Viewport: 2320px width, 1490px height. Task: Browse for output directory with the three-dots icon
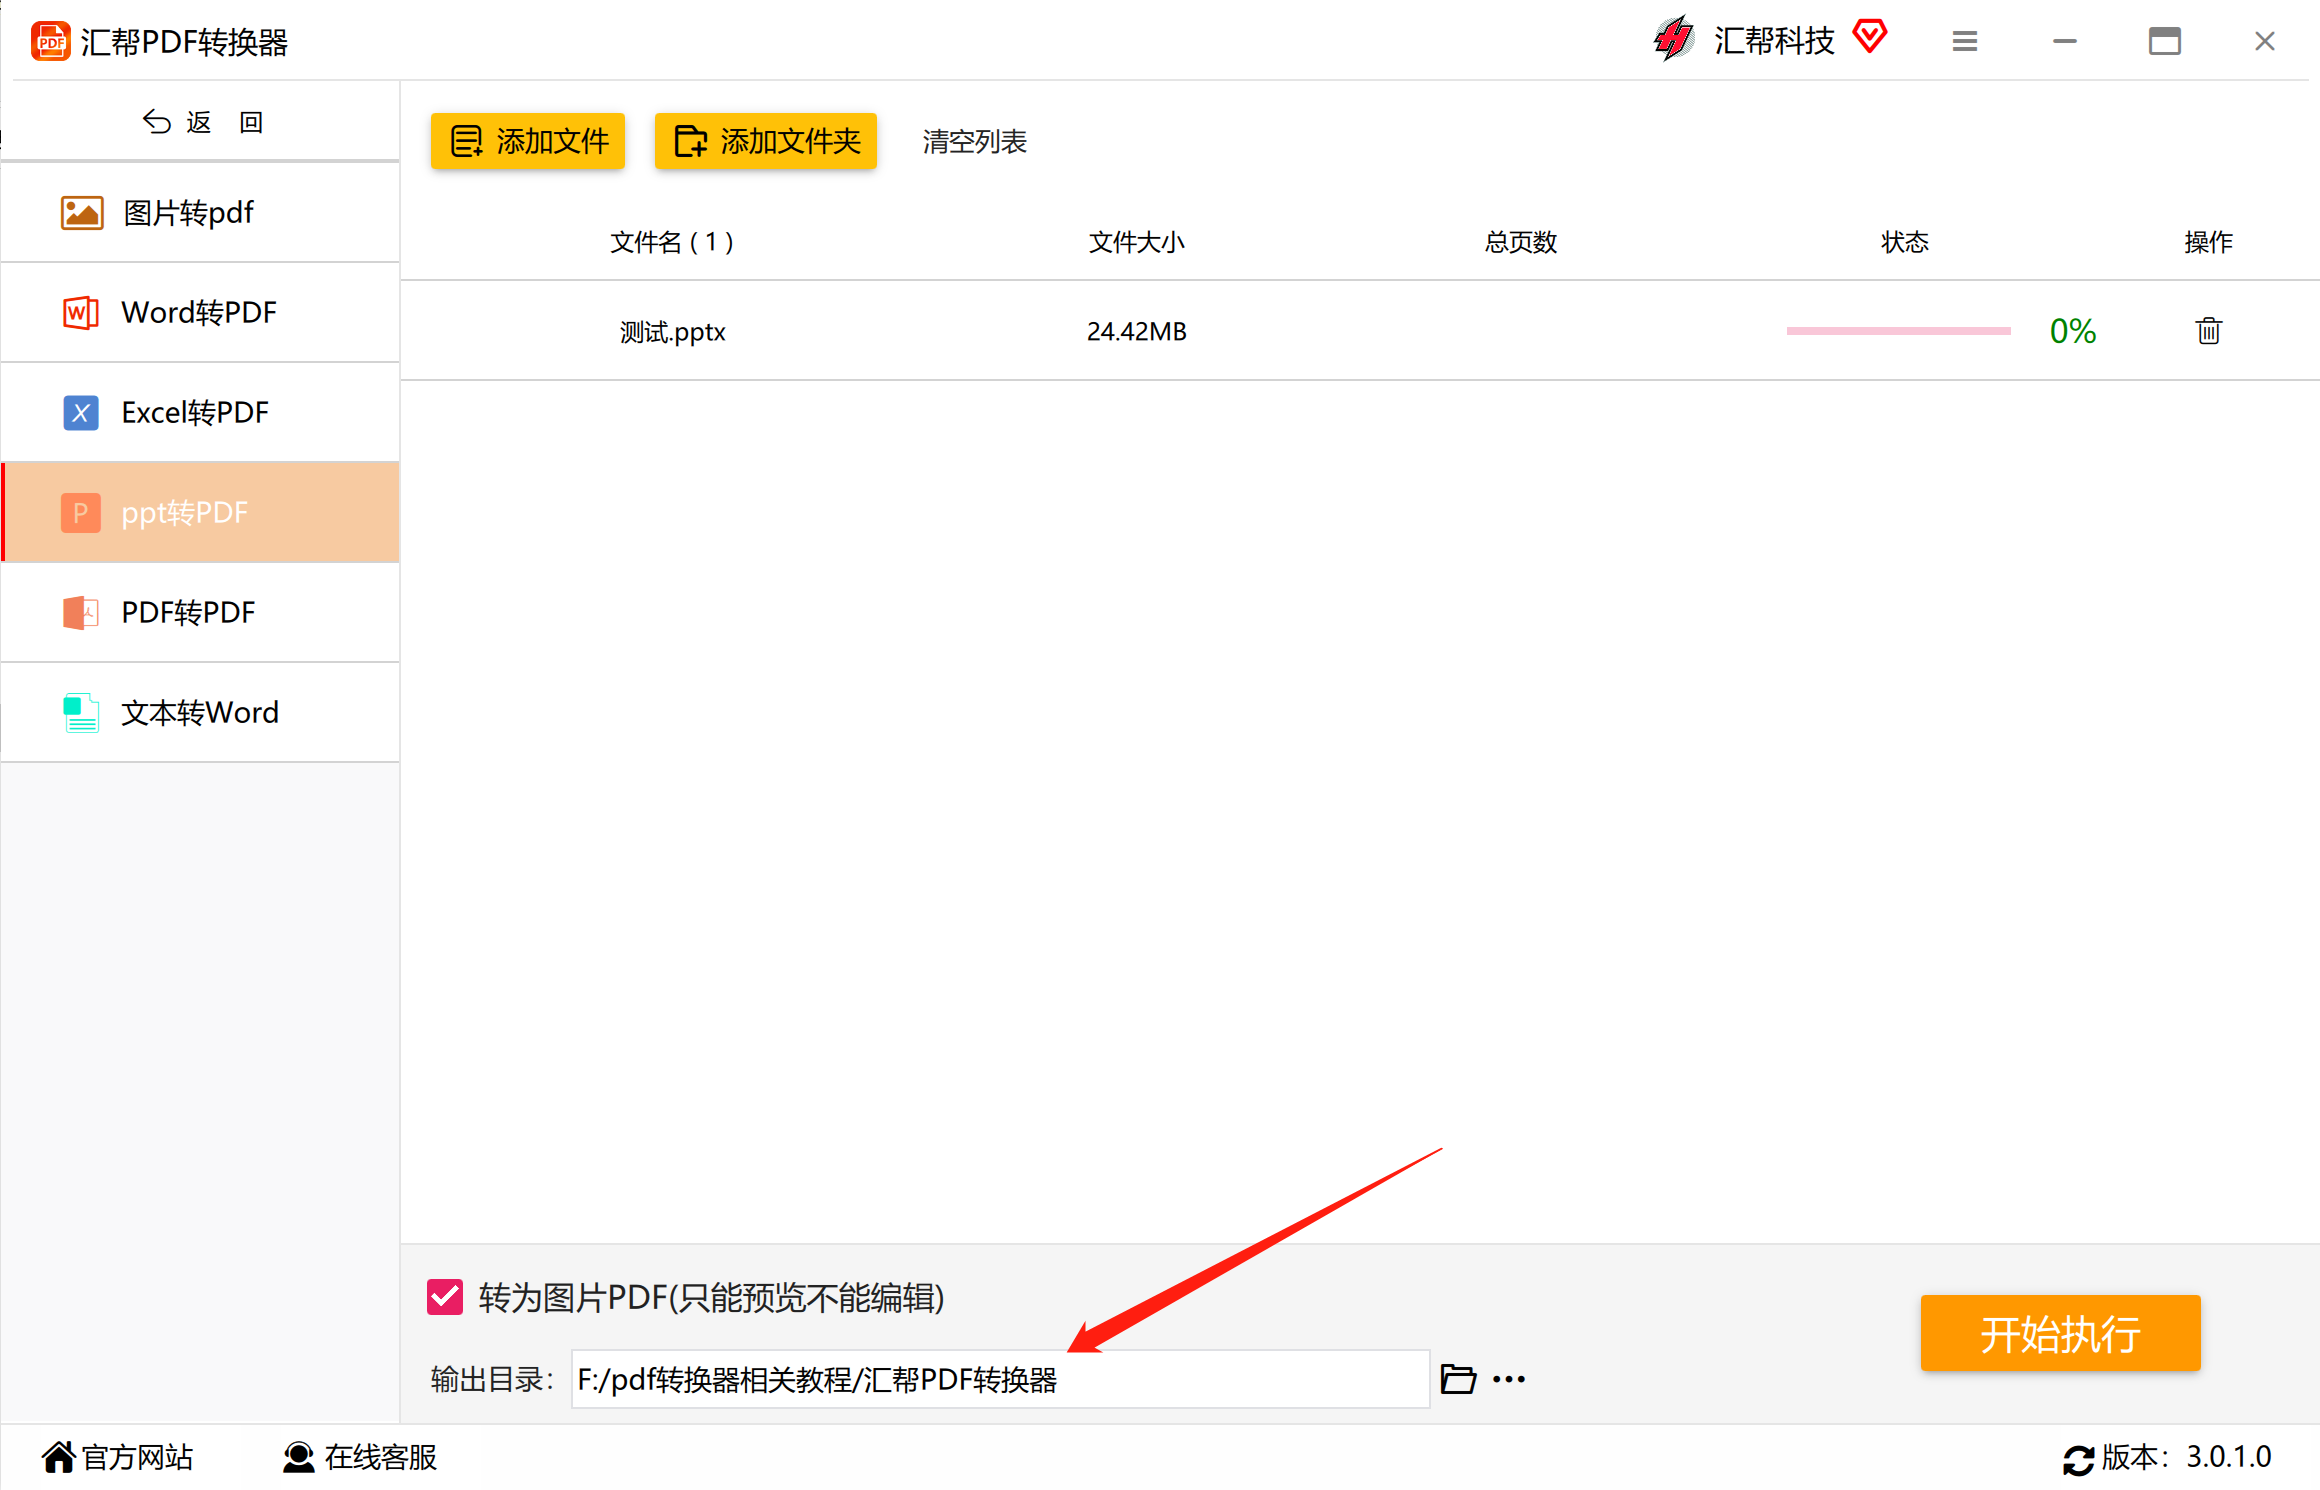tap(1508, 1379)
